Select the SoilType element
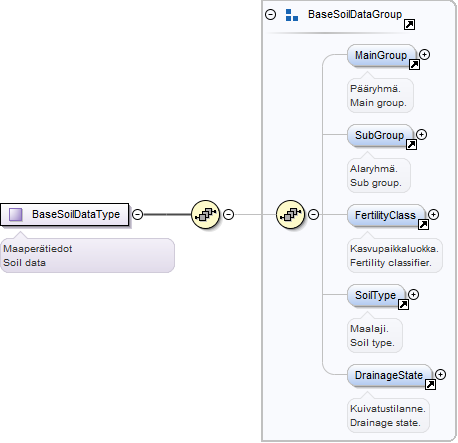The height and width of the screenshot is (443, 458). pyautogui.click(x=376, y=295)
